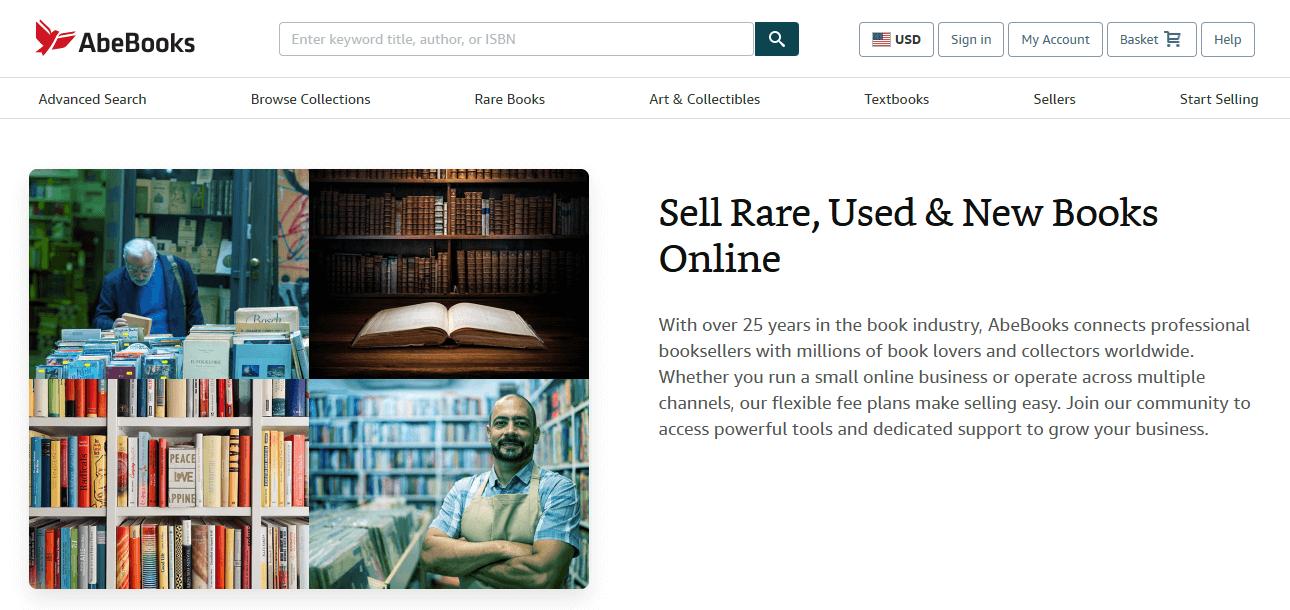The width and height of the screenshot is (1290, 610).
Task: Click the Start Selling link
Action: tap(1218, 99)
